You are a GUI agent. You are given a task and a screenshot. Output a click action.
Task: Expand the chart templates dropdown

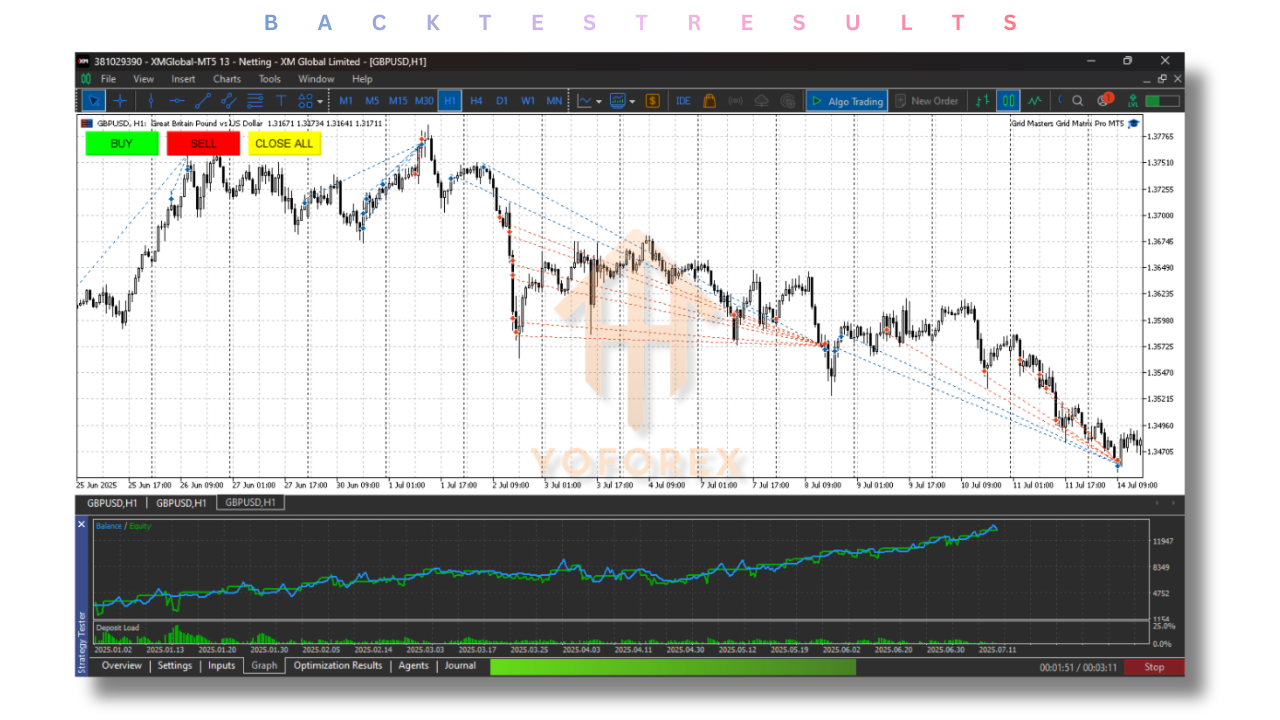tap(632, 102)
